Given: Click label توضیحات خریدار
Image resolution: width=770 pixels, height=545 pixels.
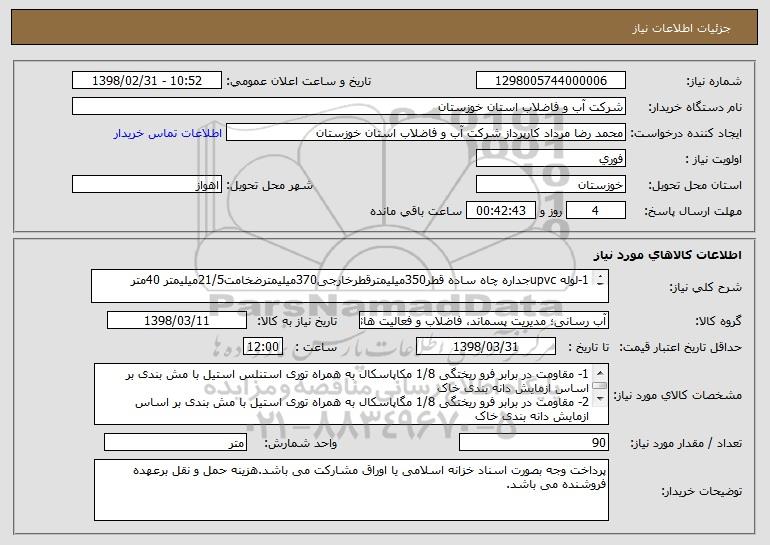Looking at the screenshot, I should click(x=702, y=490).
